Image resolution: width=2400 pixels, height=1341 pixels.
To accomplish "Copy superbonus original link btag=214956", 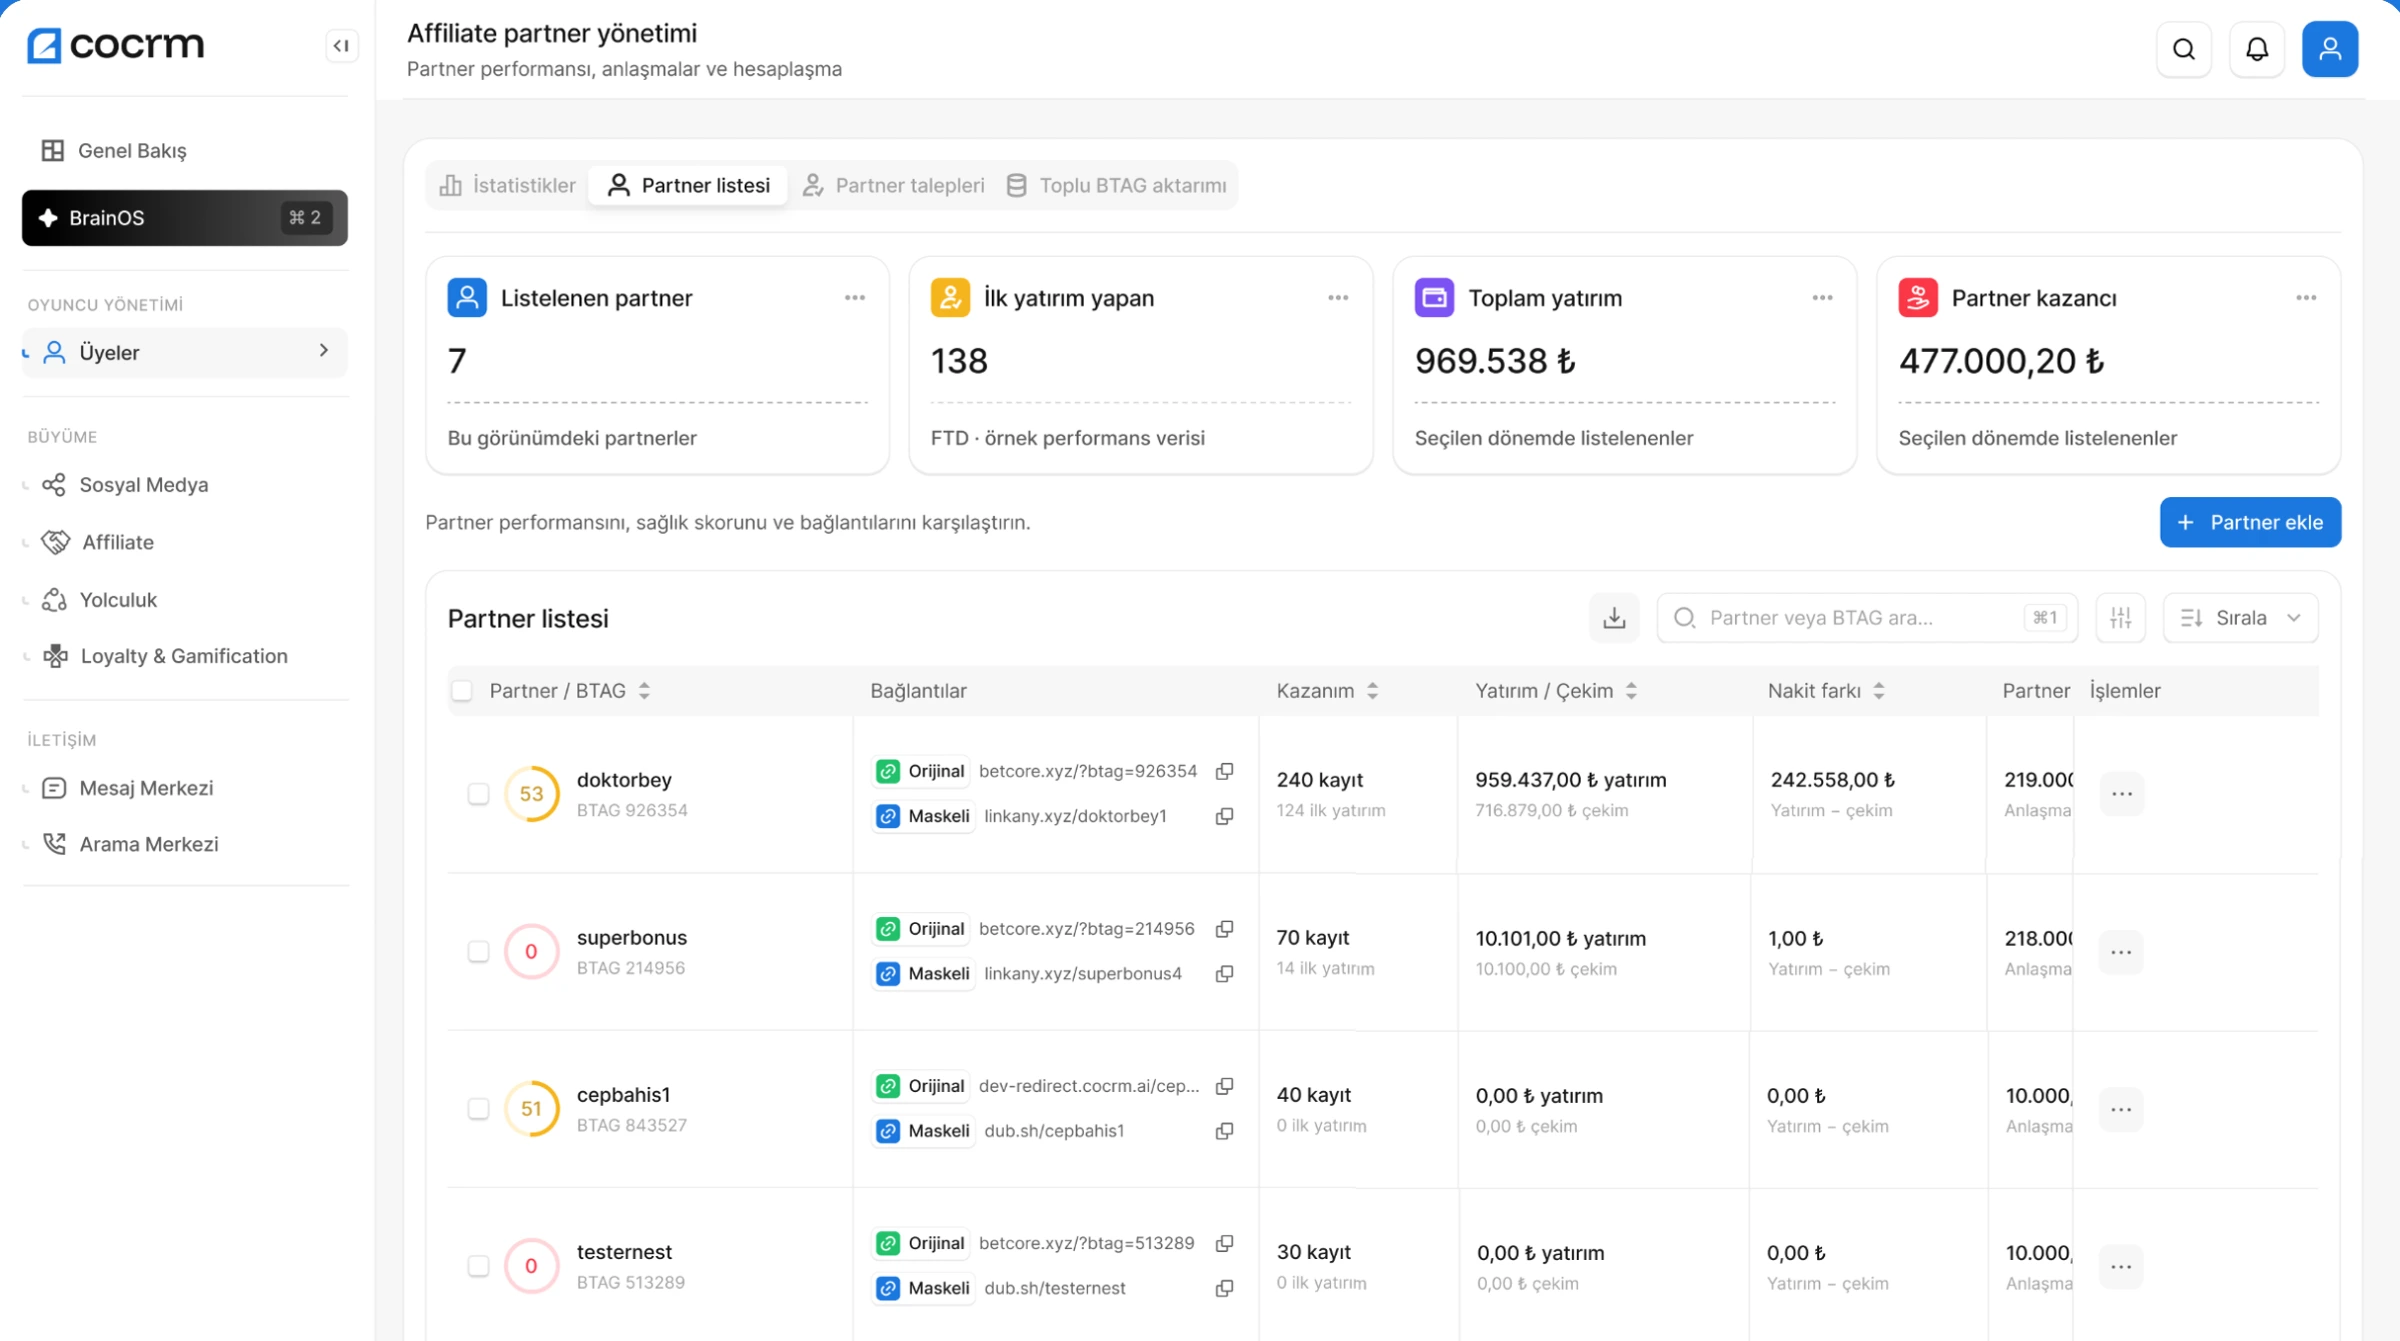I will point(1224,929).
